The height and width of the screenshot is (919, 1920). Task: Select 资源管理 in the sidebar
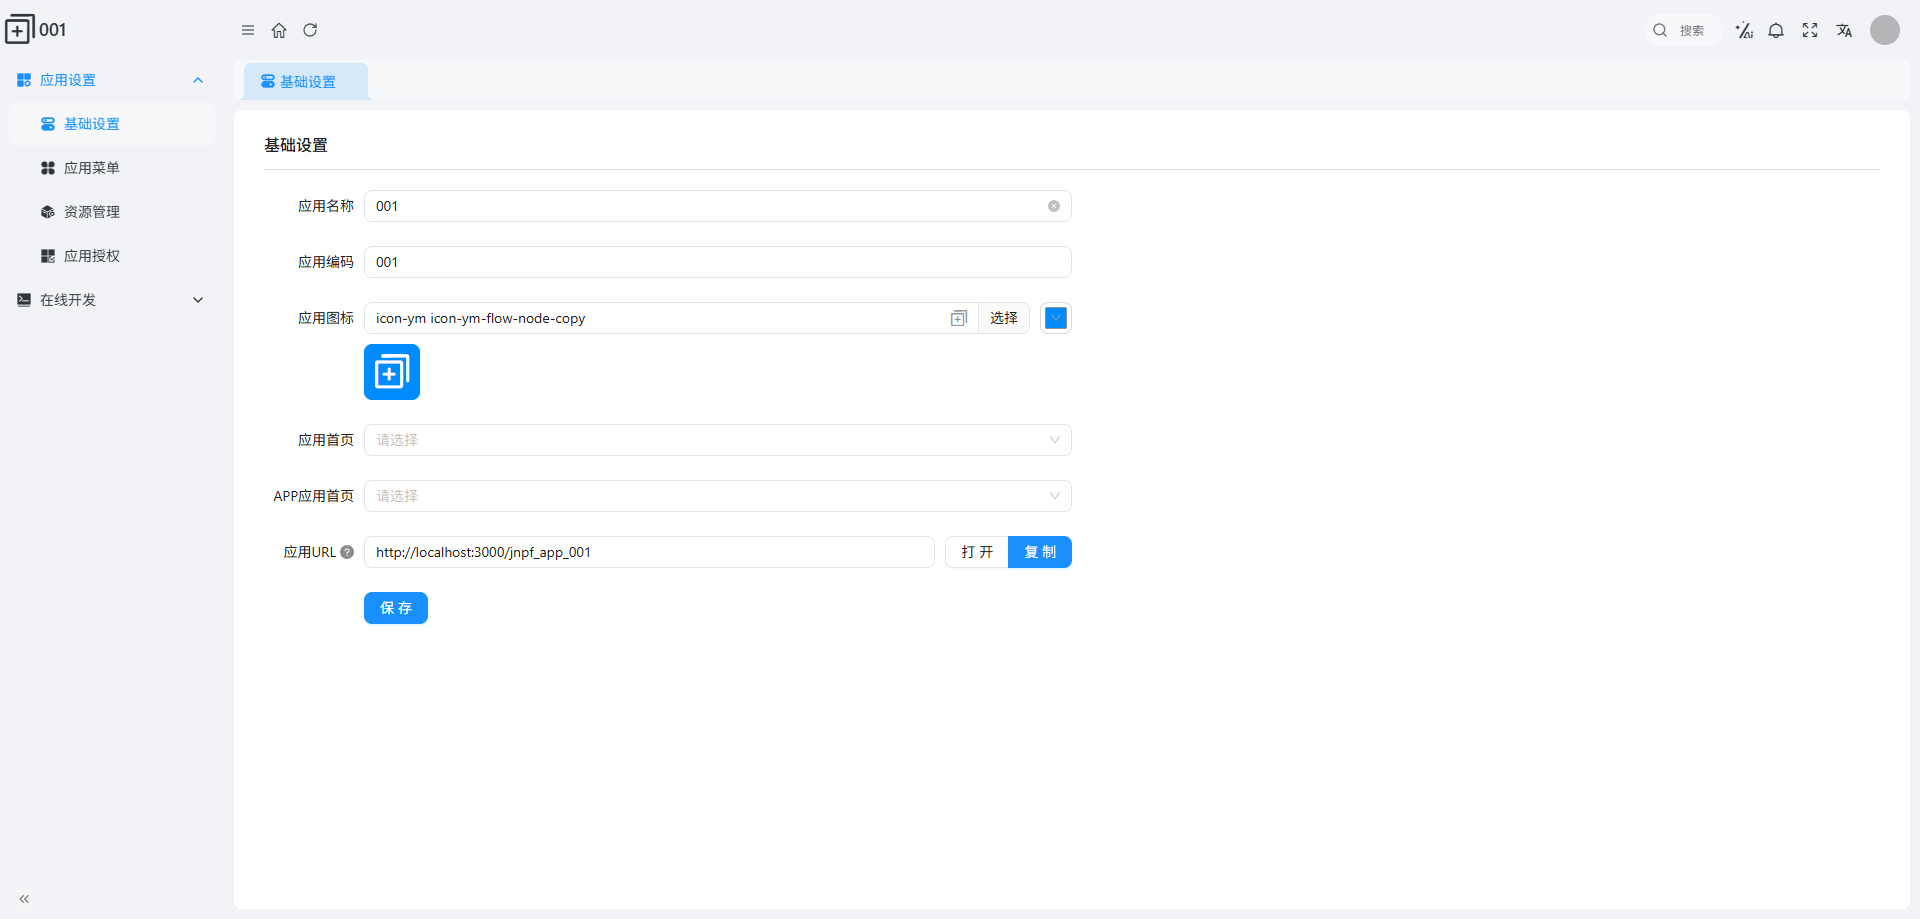92,212
